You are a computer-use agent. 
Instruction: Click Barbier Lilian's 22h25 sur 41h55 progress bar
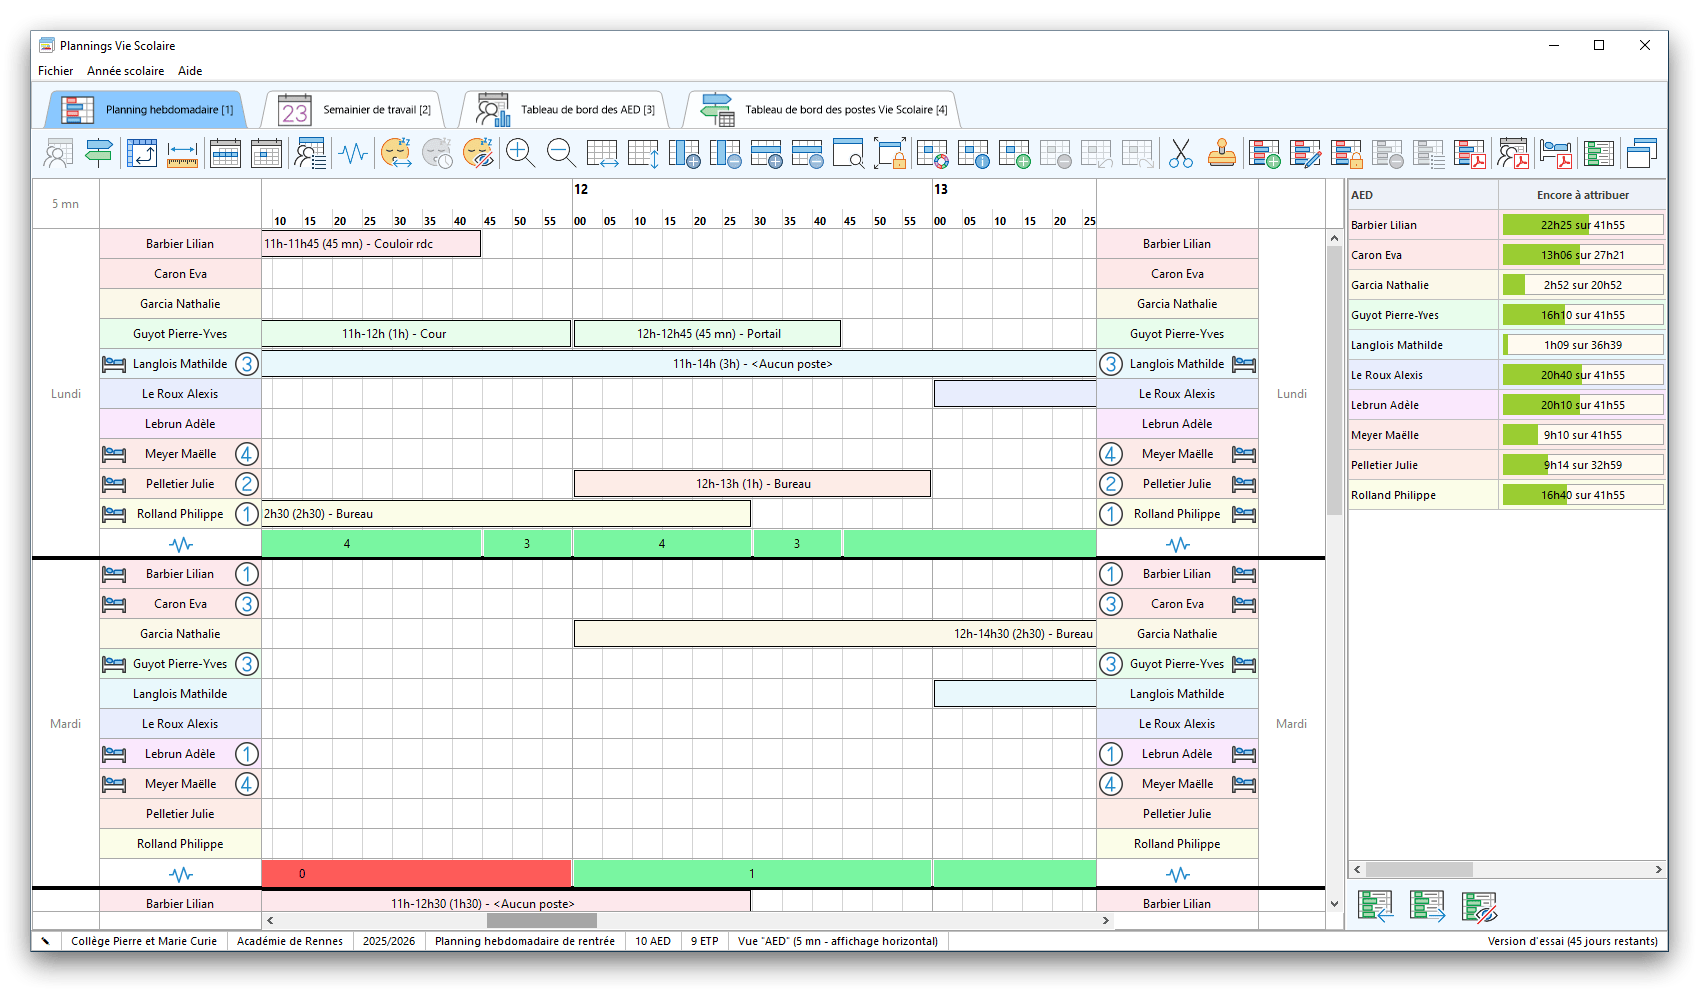point(1582,225)
